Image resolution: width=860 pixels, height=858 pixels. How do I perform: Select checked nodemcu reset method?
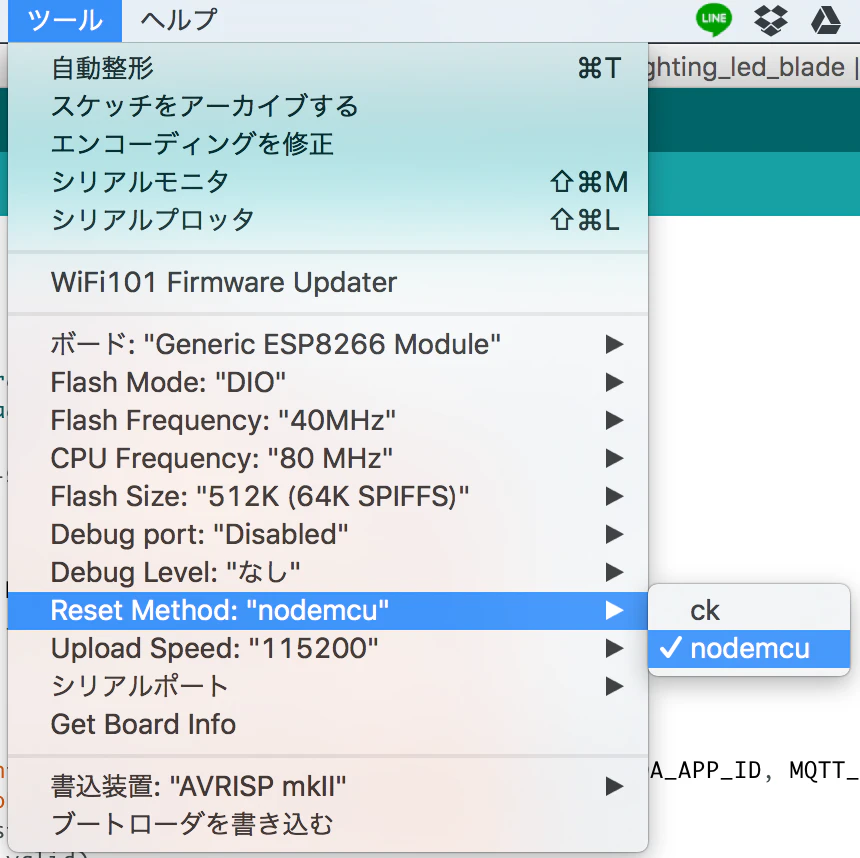749,649
